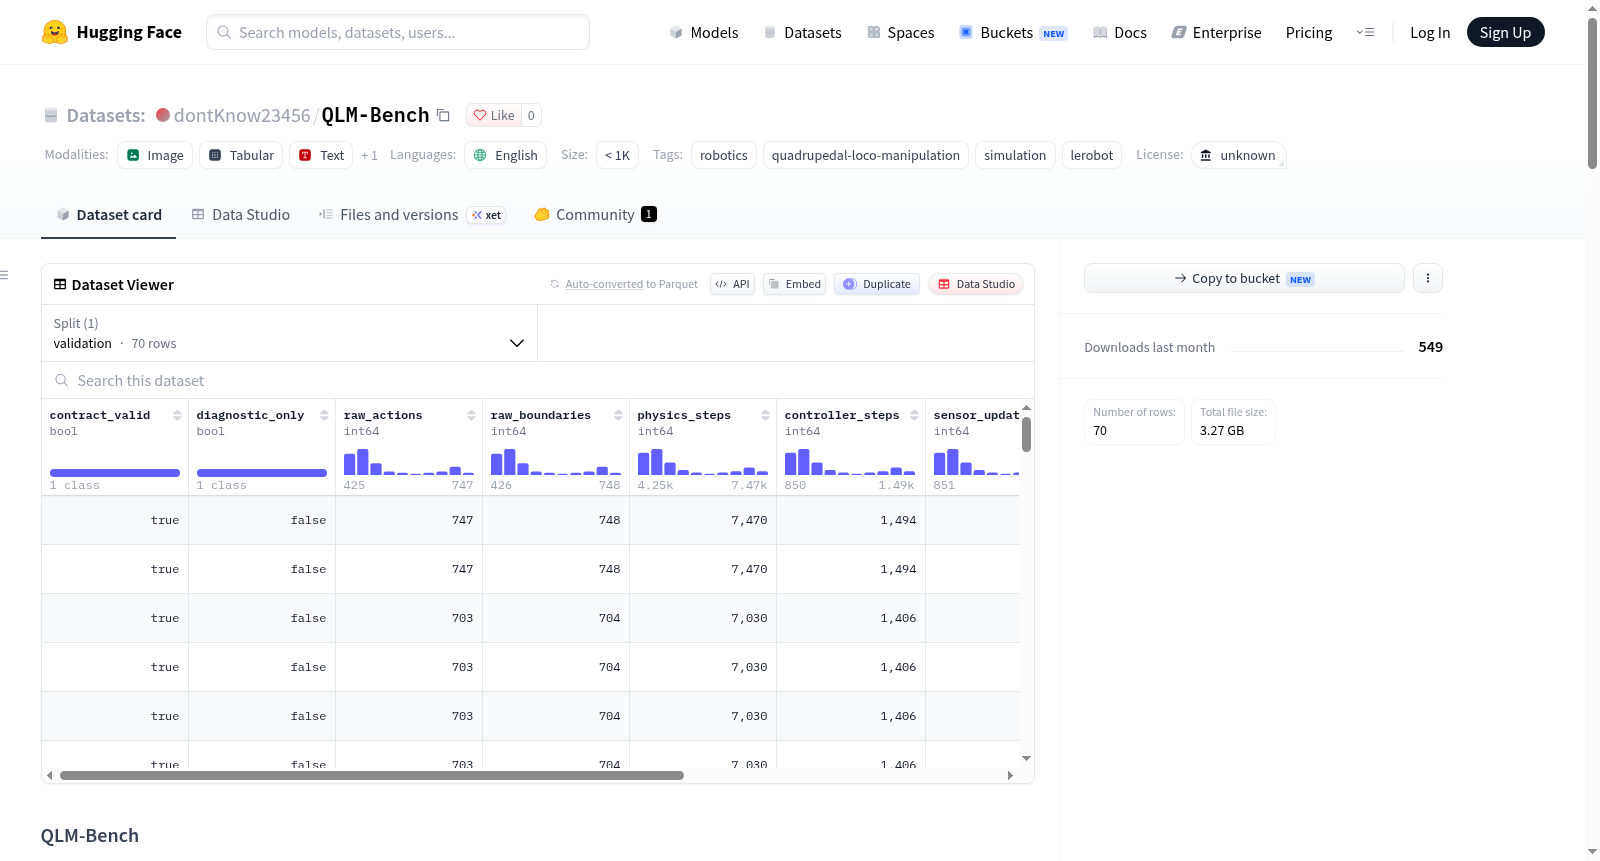Image resolution: width=1600 pixels, height=861 pixels.
Task: Switch to the Dataset card tab
Action: [108, 214]
